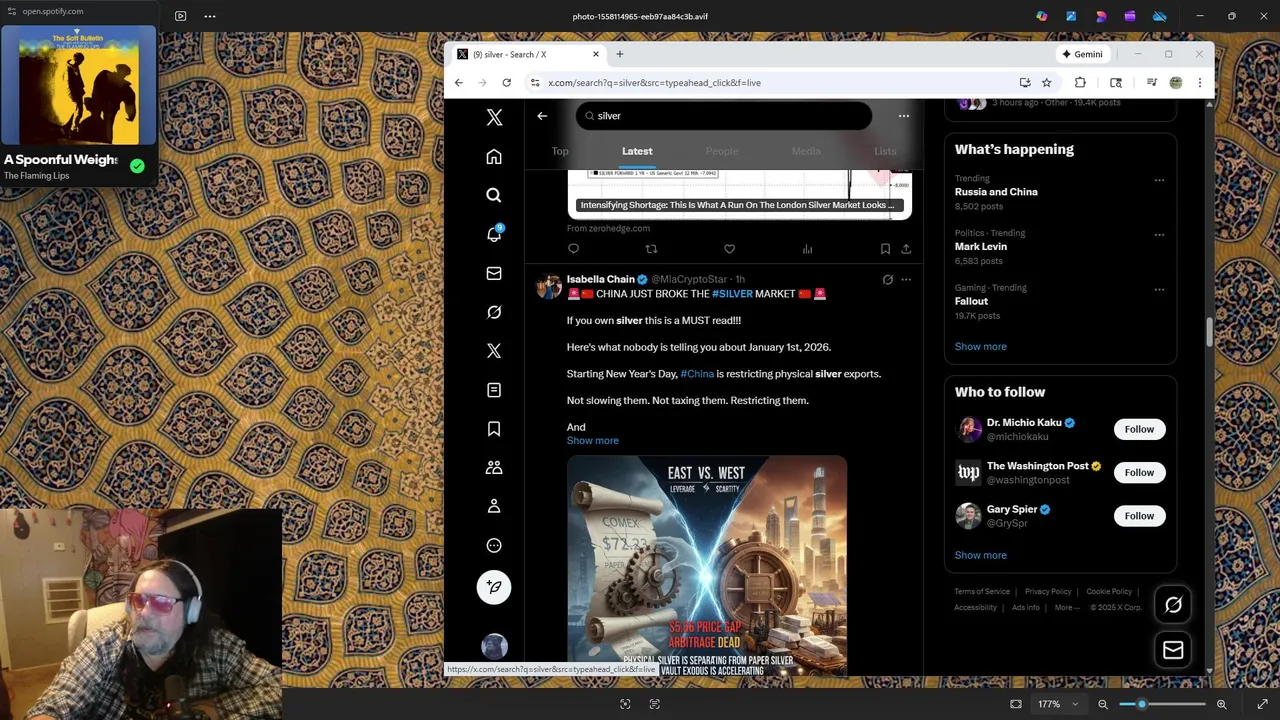Zoom in with photo viewer plus icon
Image resolution: width=1280 pixels, height=720 pixels.
[x=1221, y=704]
